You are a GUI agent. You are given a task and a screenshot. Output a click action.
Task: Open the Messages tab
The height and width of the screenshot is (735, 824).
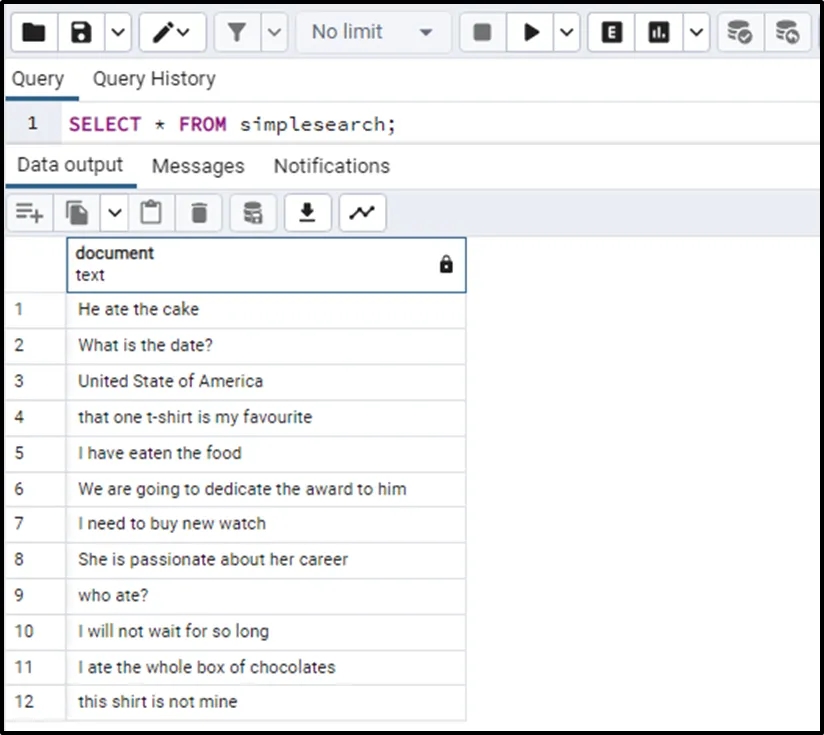(x=198, y=166)
